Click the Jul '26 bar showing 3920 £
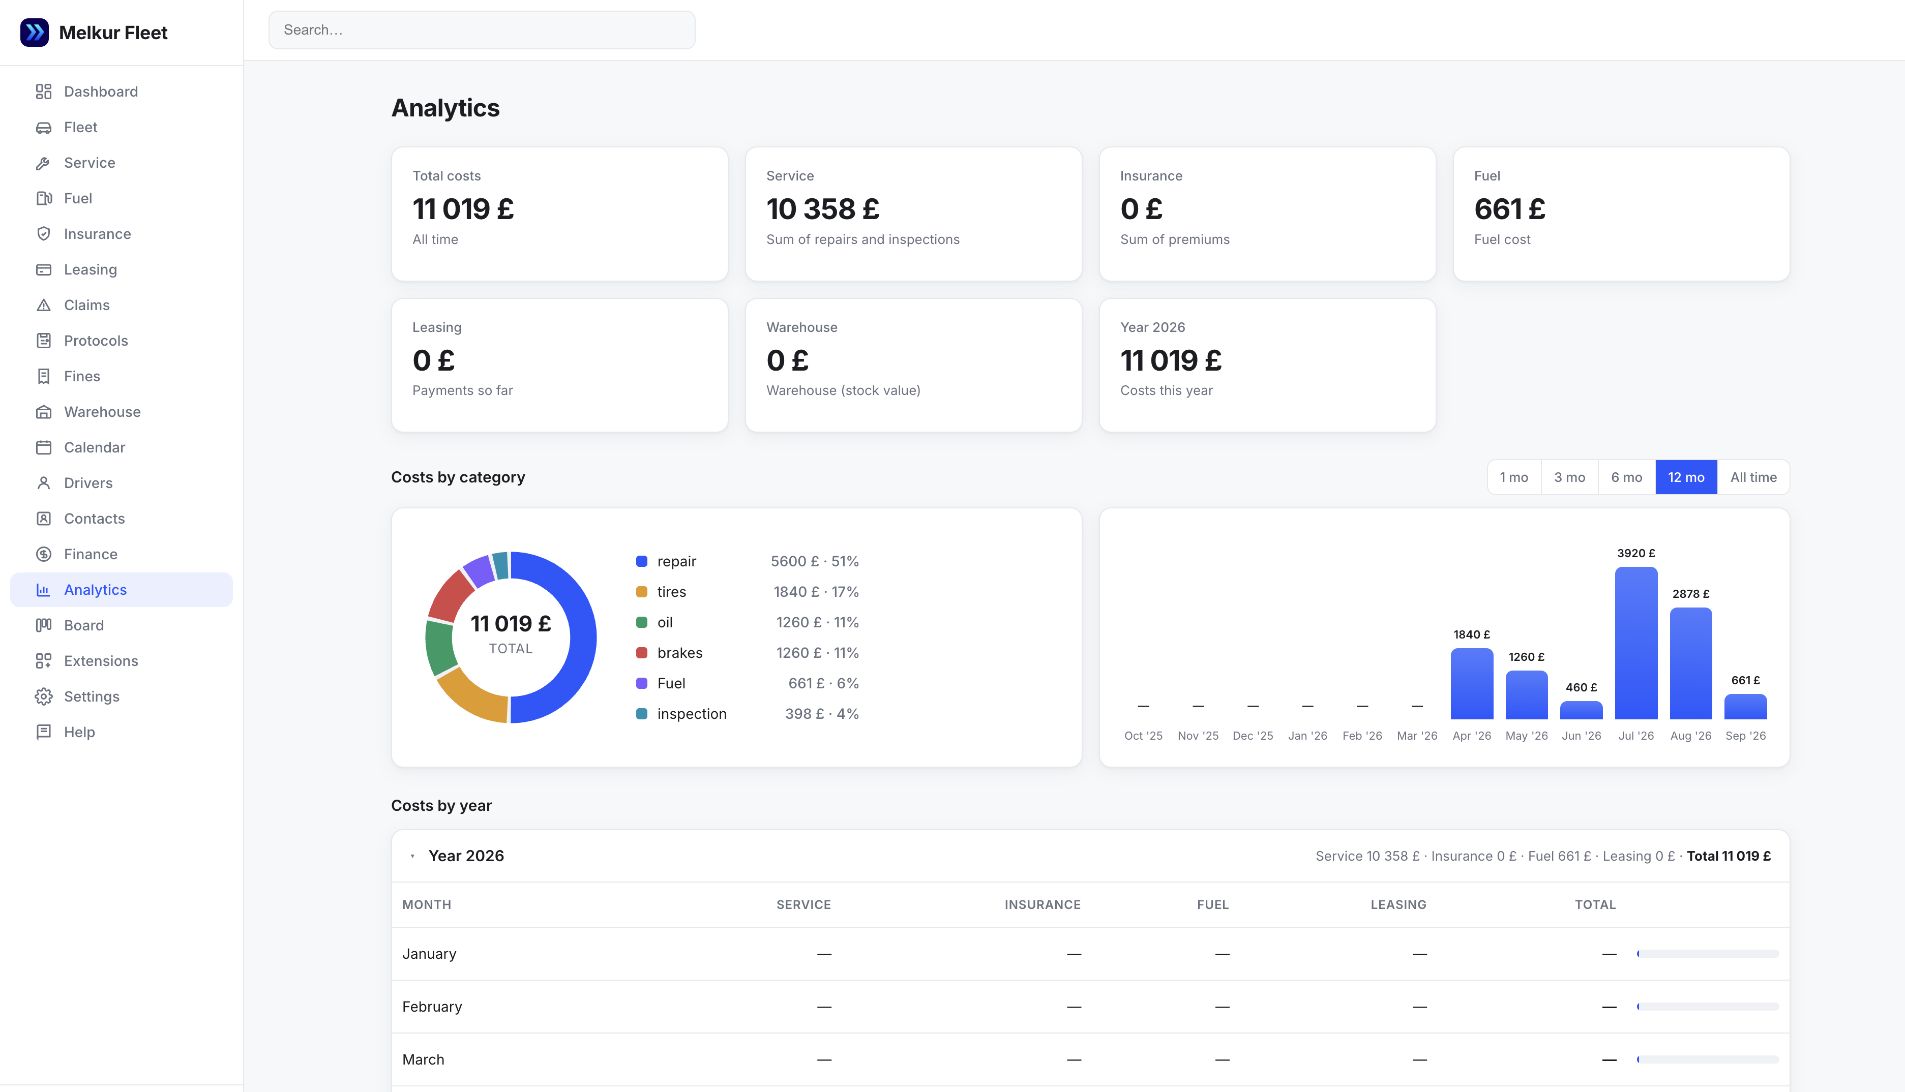Viewport: 1905px width, 1092px height. [x=1636, y=643]
